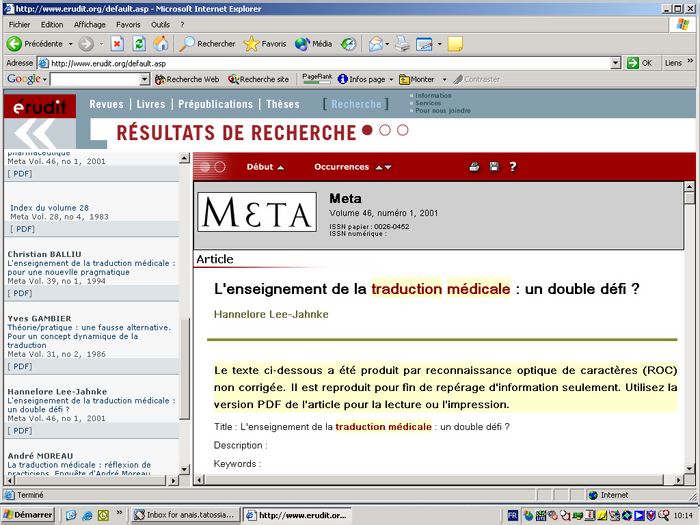Open the Affichage menu
This screenshot has height=525, width=700.
pyautogui.click(x=90, y=25)
